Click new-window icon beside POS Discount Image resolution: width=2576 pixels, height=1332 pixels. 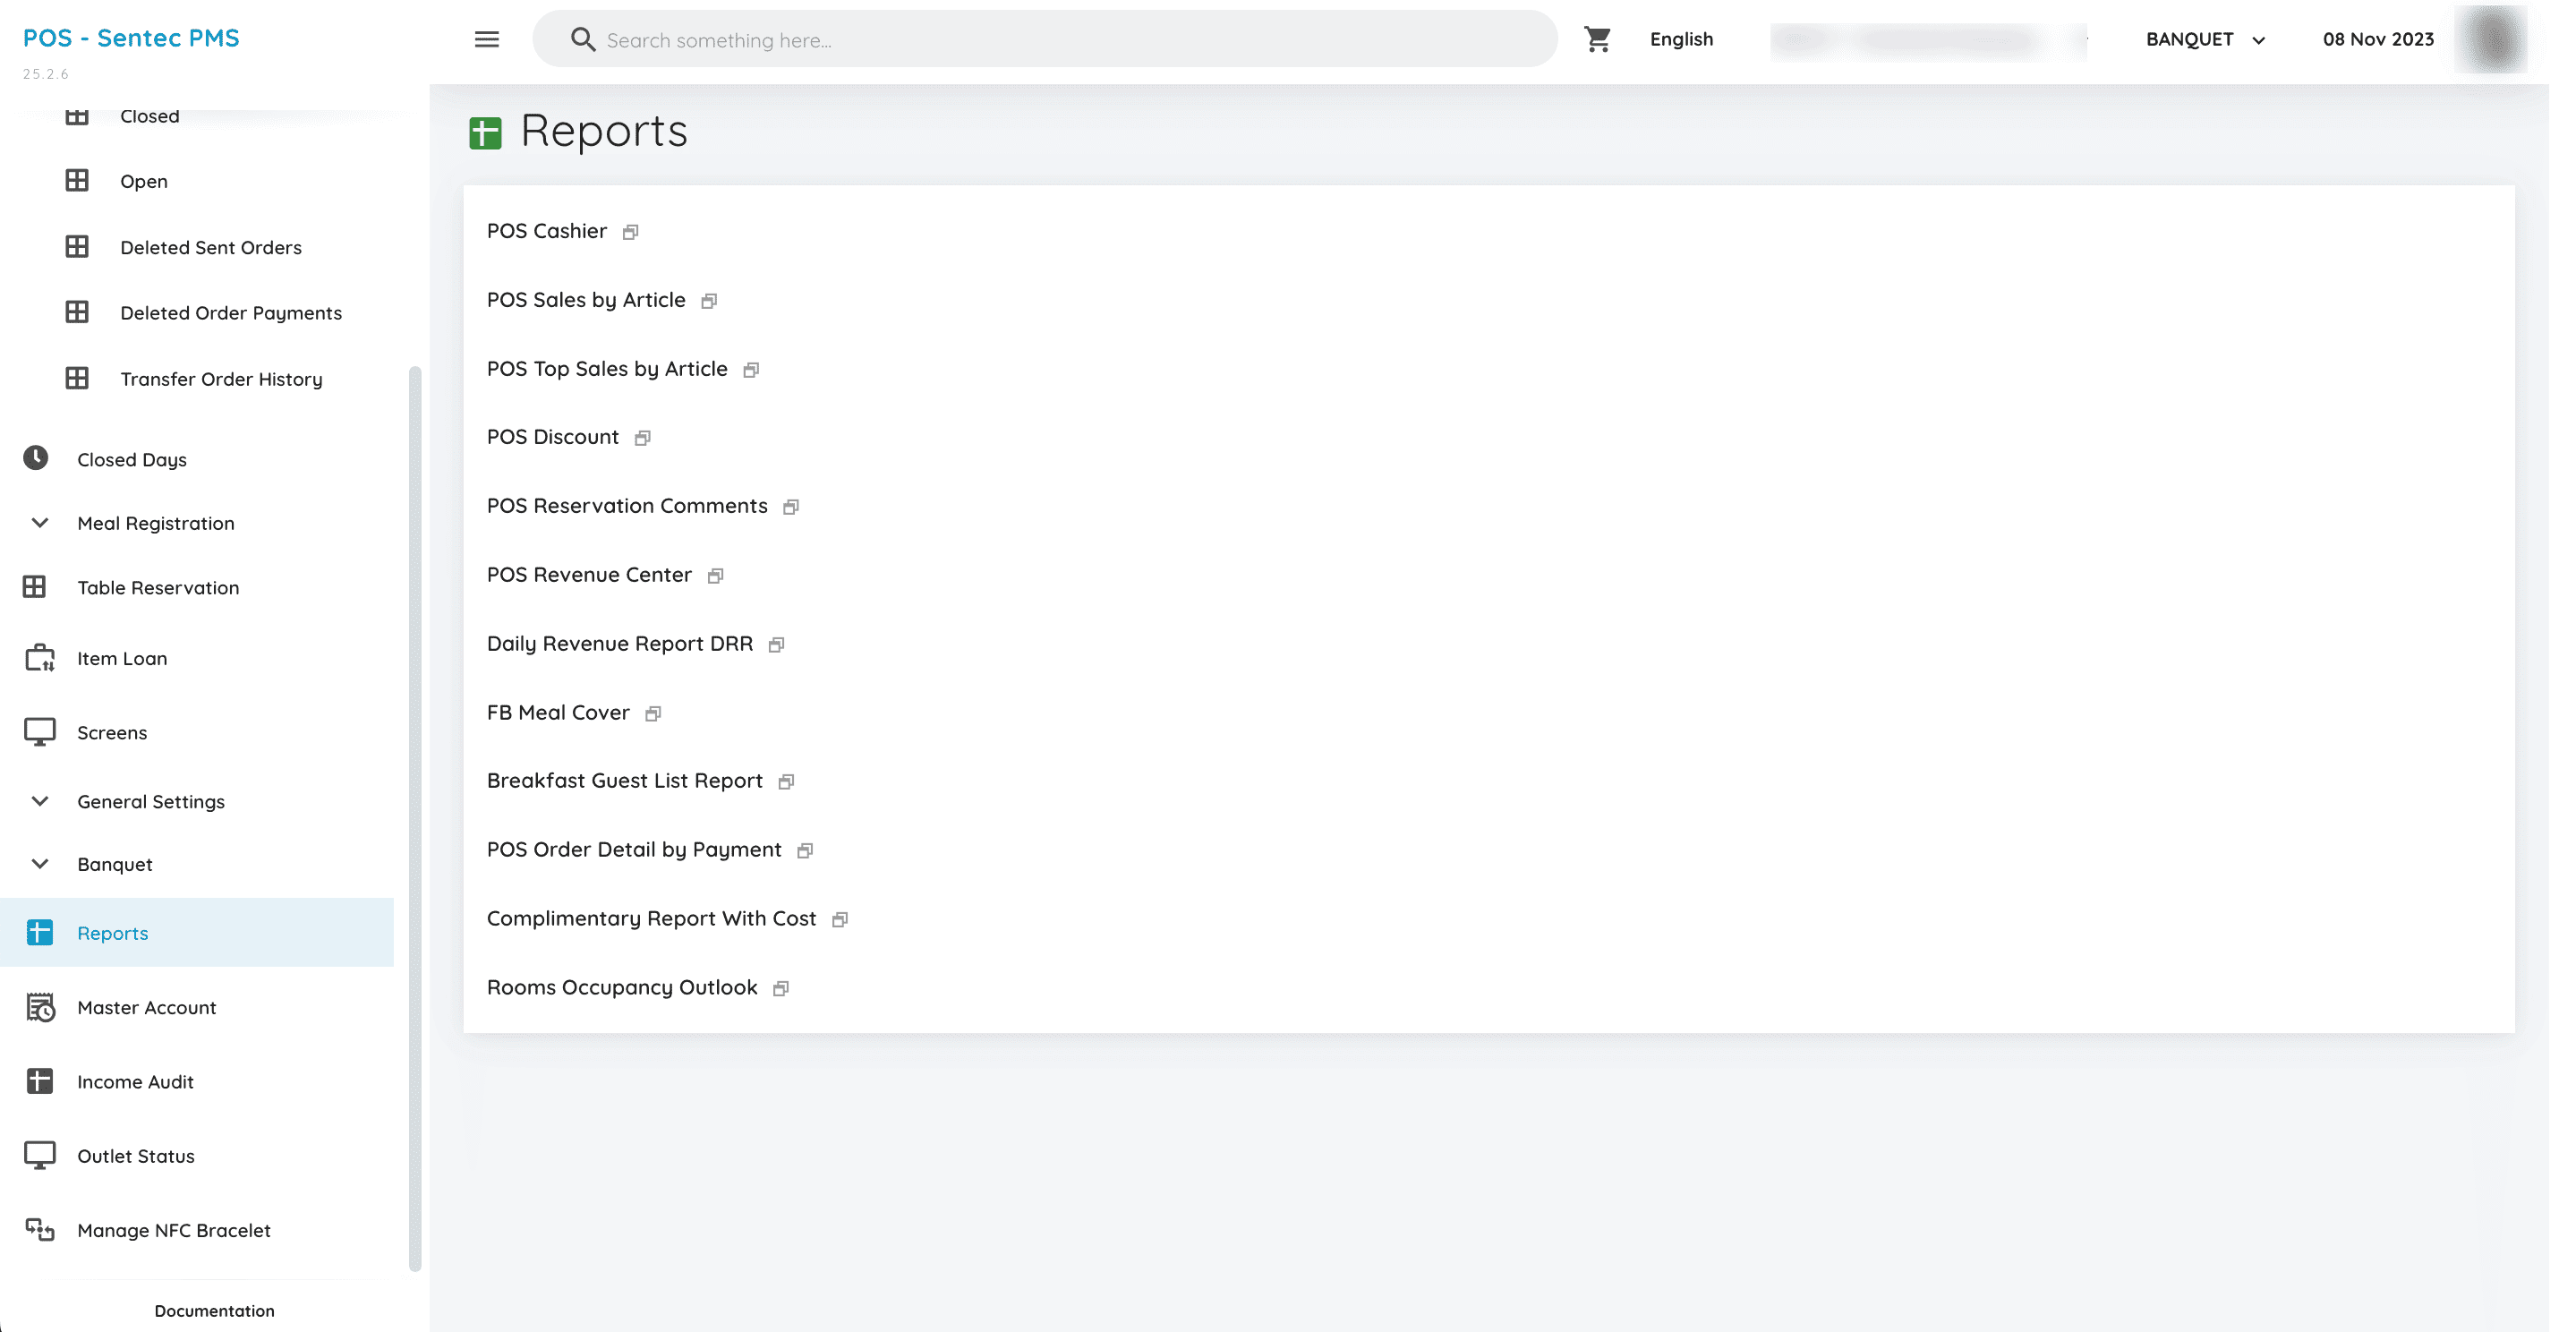(642, 438)
